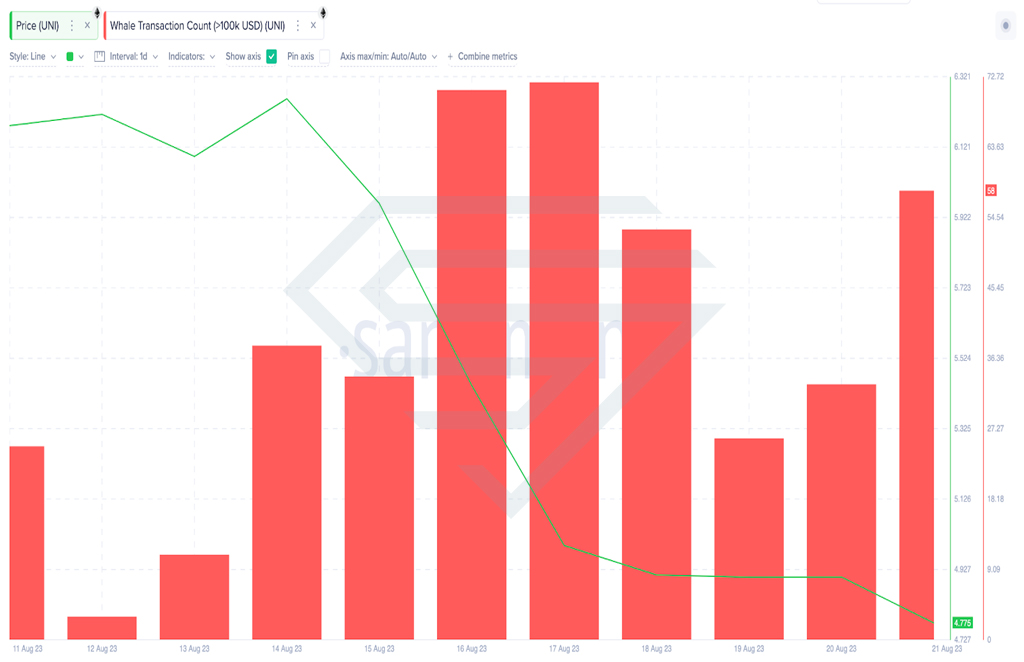Toggle the Show axis checkbox

click(272, 57)
